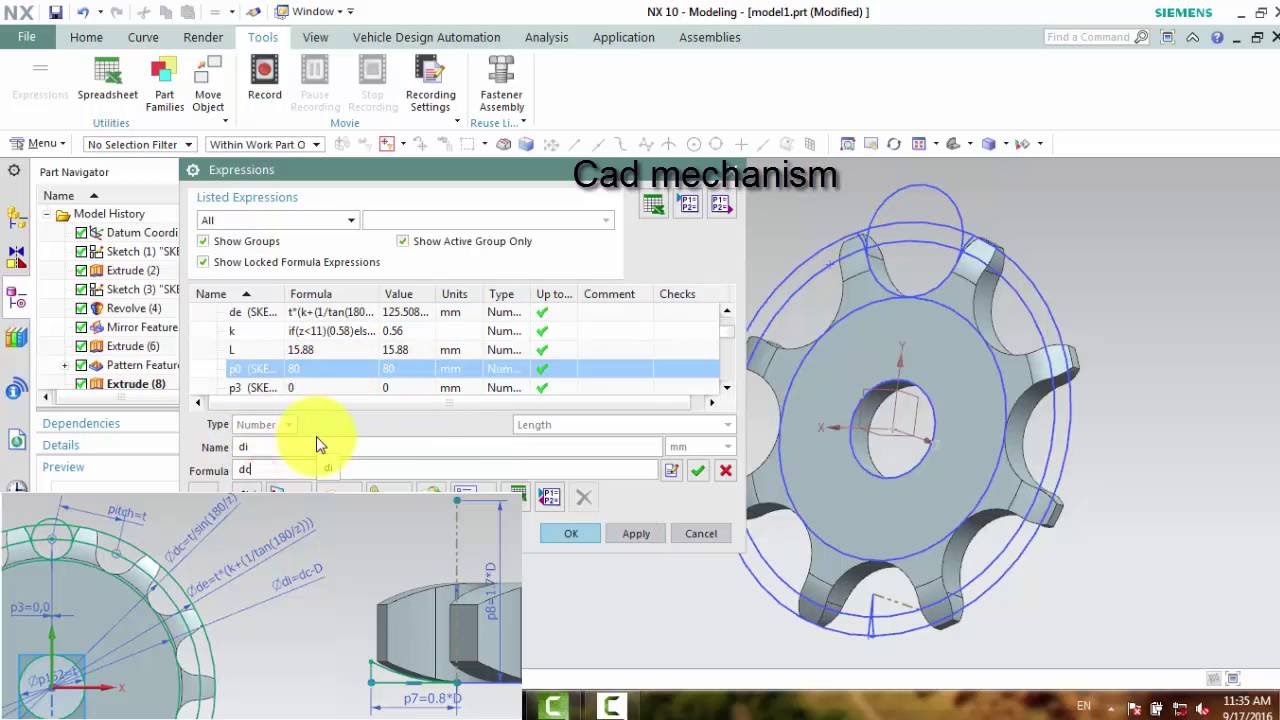1280x720 pixels.
Task: Toggle Show Groups checkbox
Action: click(203, 241)
